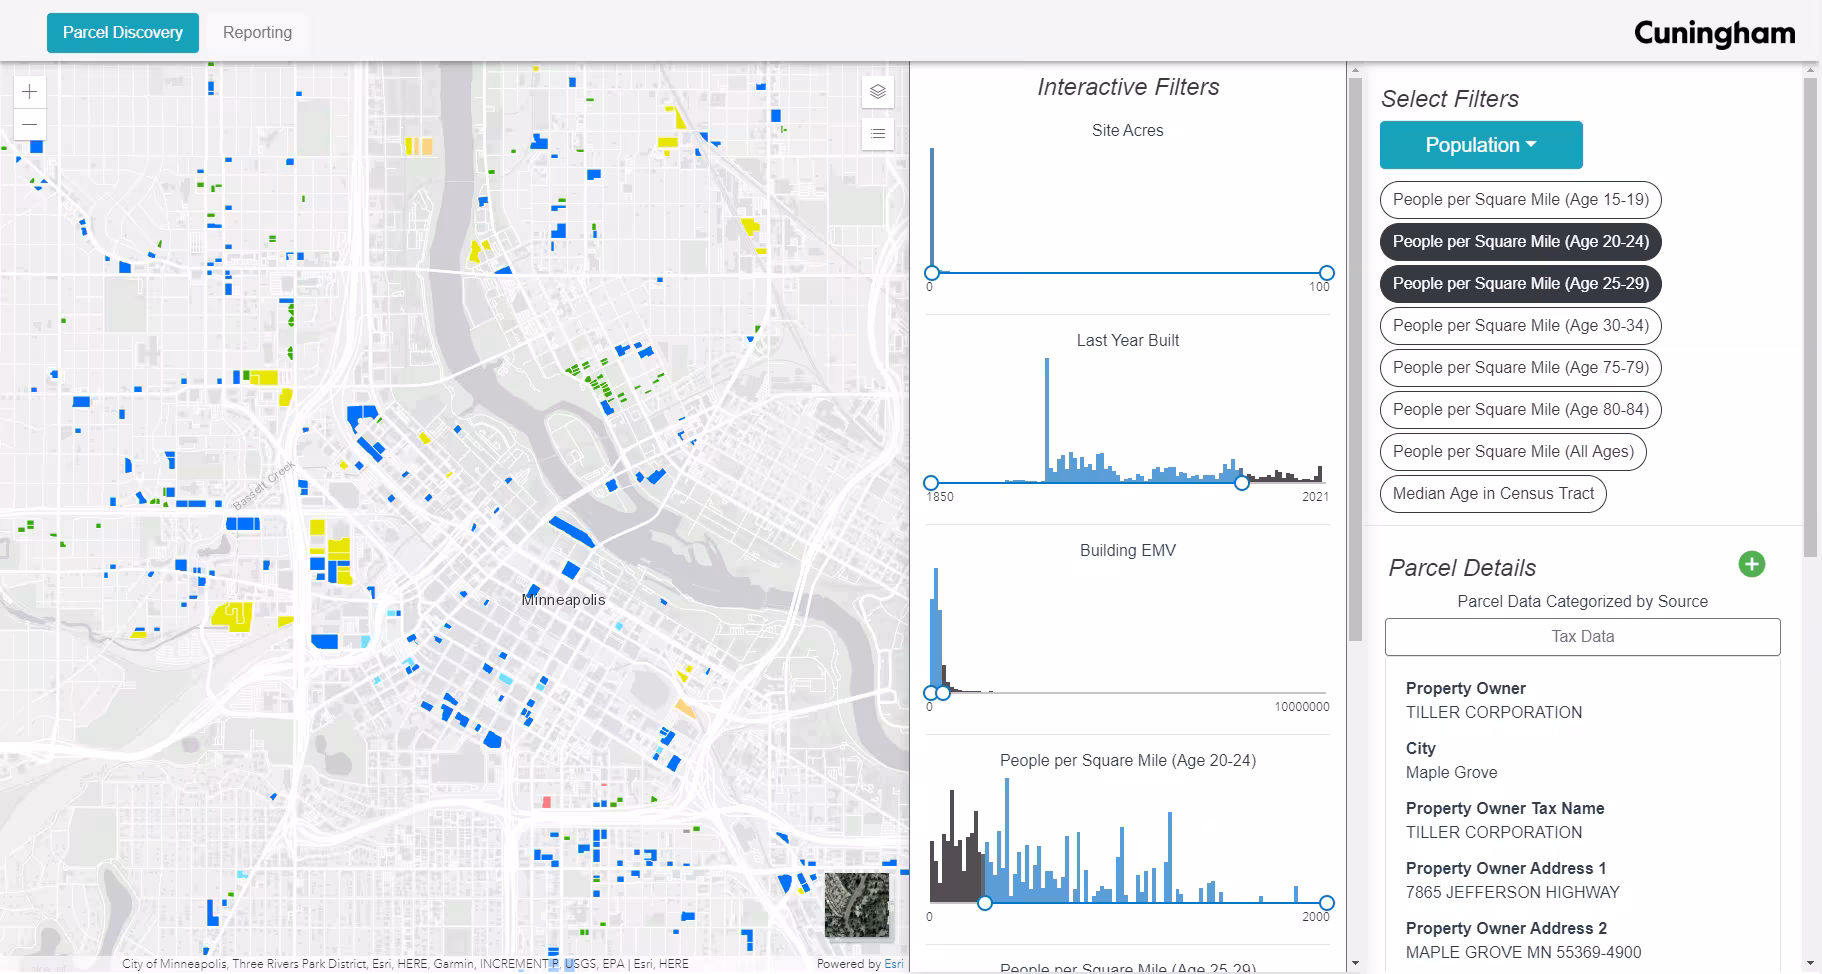Enable People per Square Mile All Ages

pyautogui.click(x=1512, y=452)
